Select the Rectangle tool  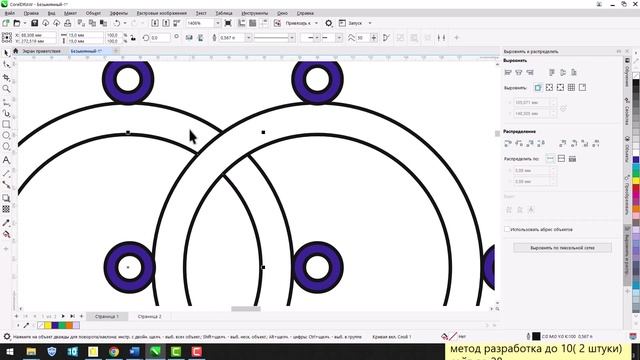click(x=6, y=124)
